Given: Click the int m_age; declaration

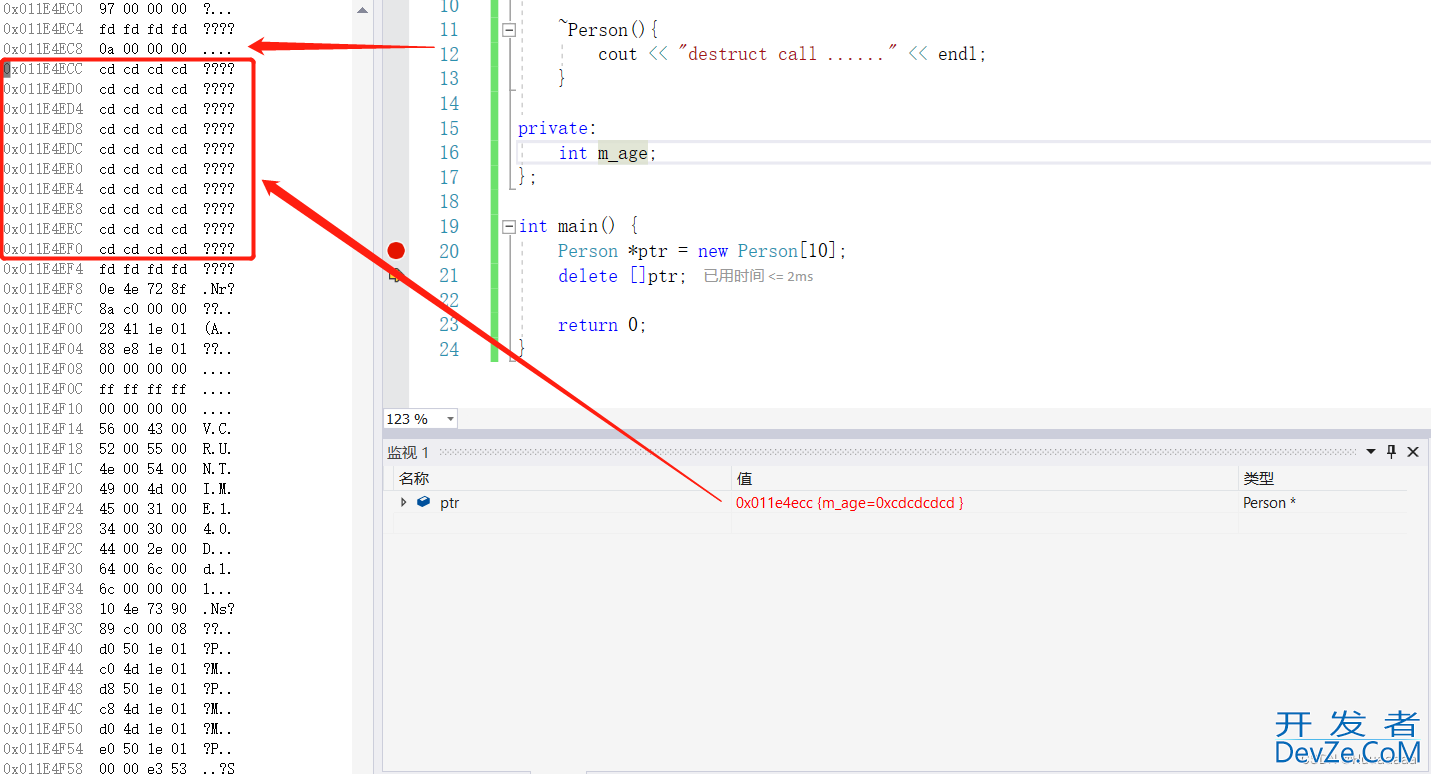Looking at the screenshot, I should click(x=608, y=153).
